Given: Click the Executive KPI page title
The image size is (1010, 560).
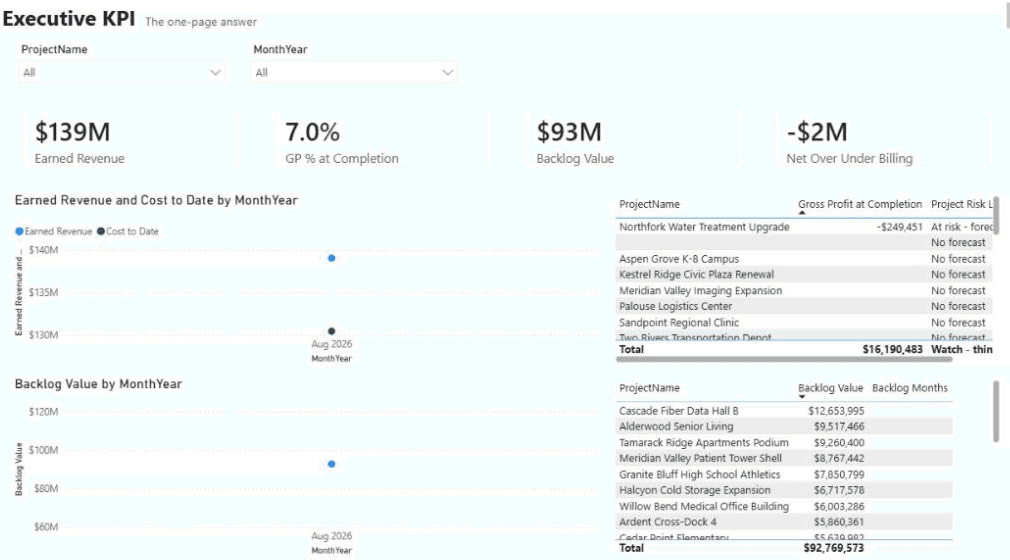Looking at the screenshot, I should click(x=69, y=19).
